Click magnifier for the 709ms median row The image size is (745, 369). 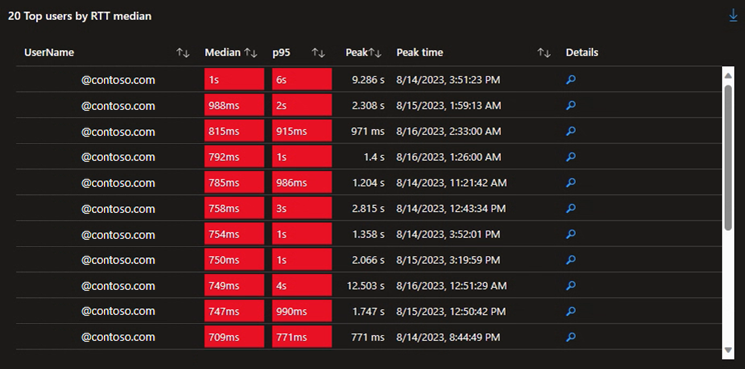pos(571,337)
